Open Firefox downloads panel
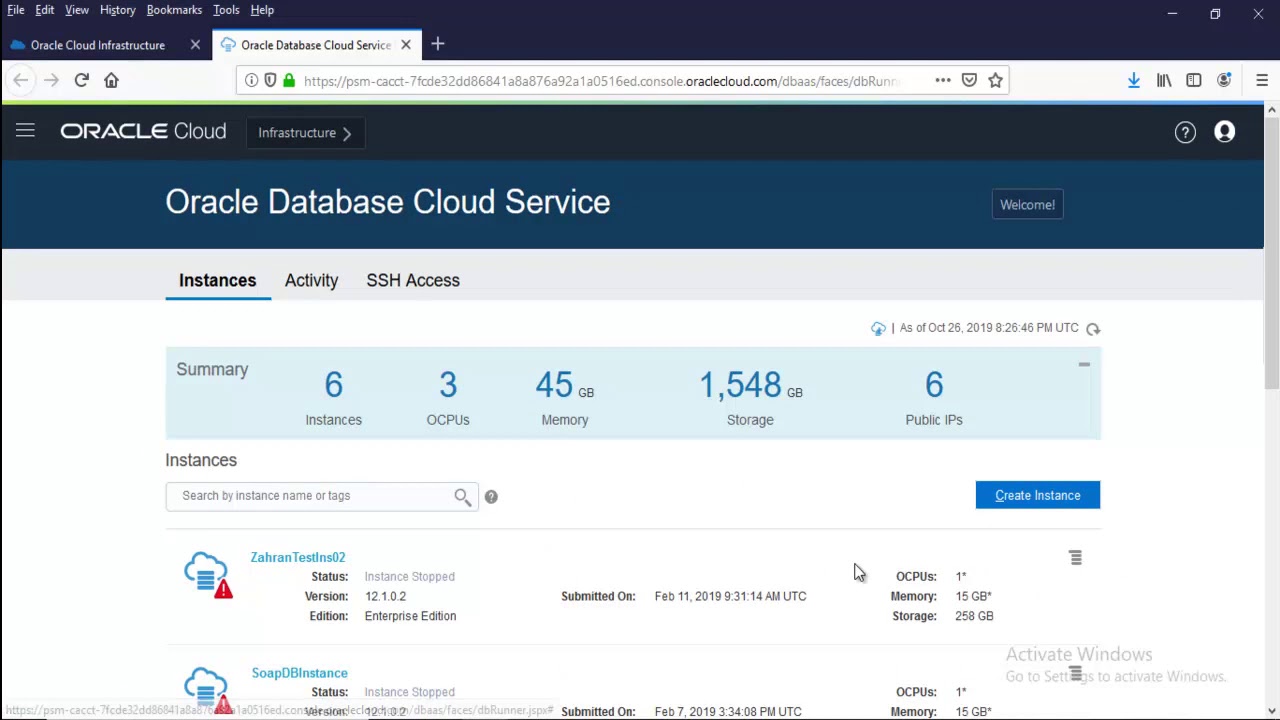1280x720 pixels. pos(1134,80)
